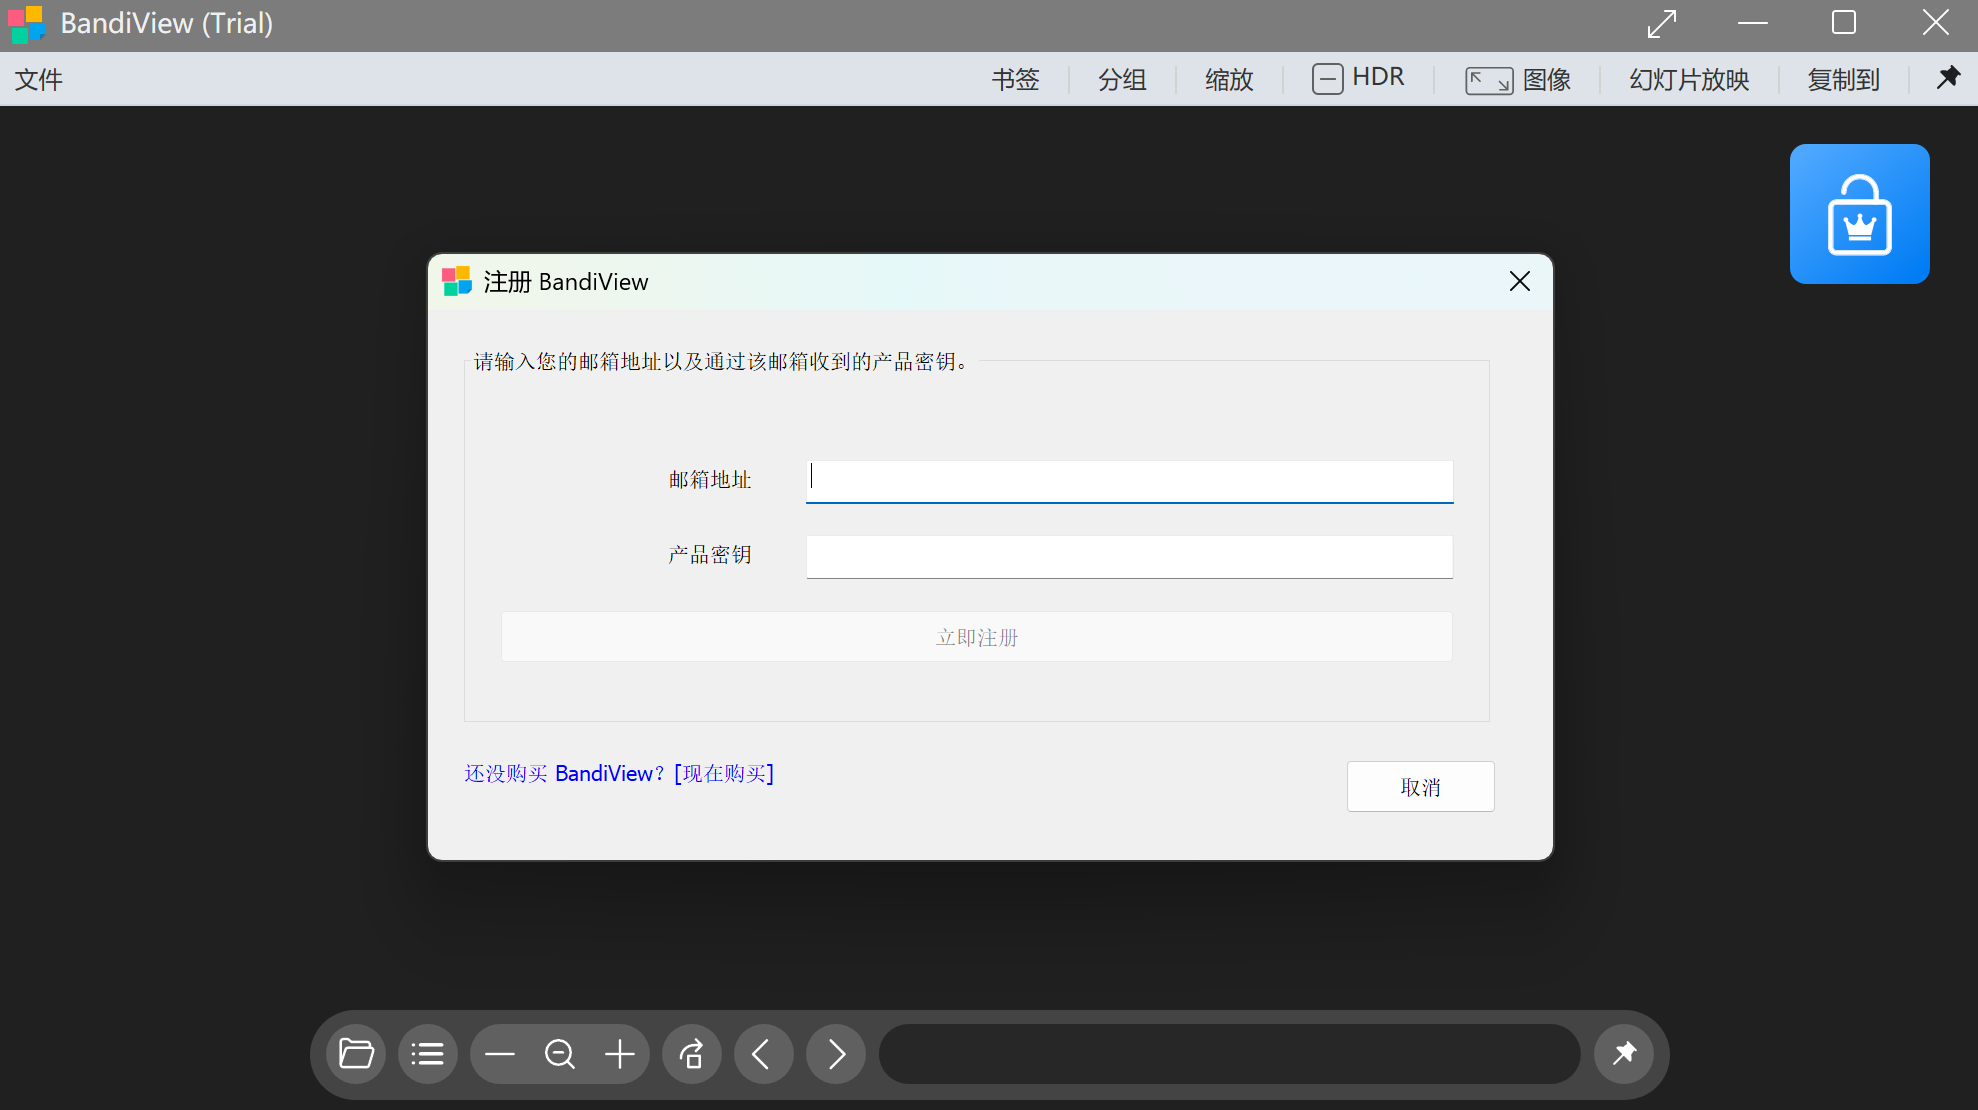Open the 复制到 menu
This screenshot has height=1110, width=1978.
pos(1843,79)
